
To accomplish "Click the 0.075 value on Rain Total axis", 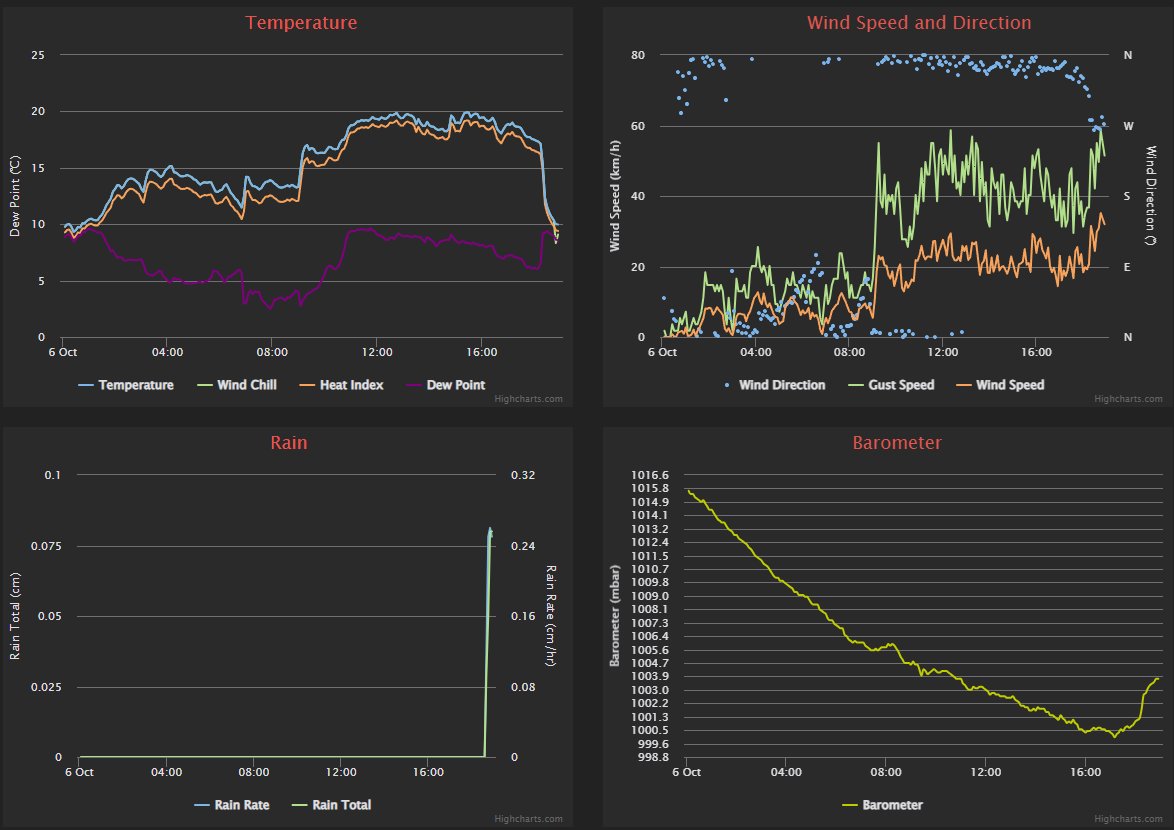I will click(46, 546).
